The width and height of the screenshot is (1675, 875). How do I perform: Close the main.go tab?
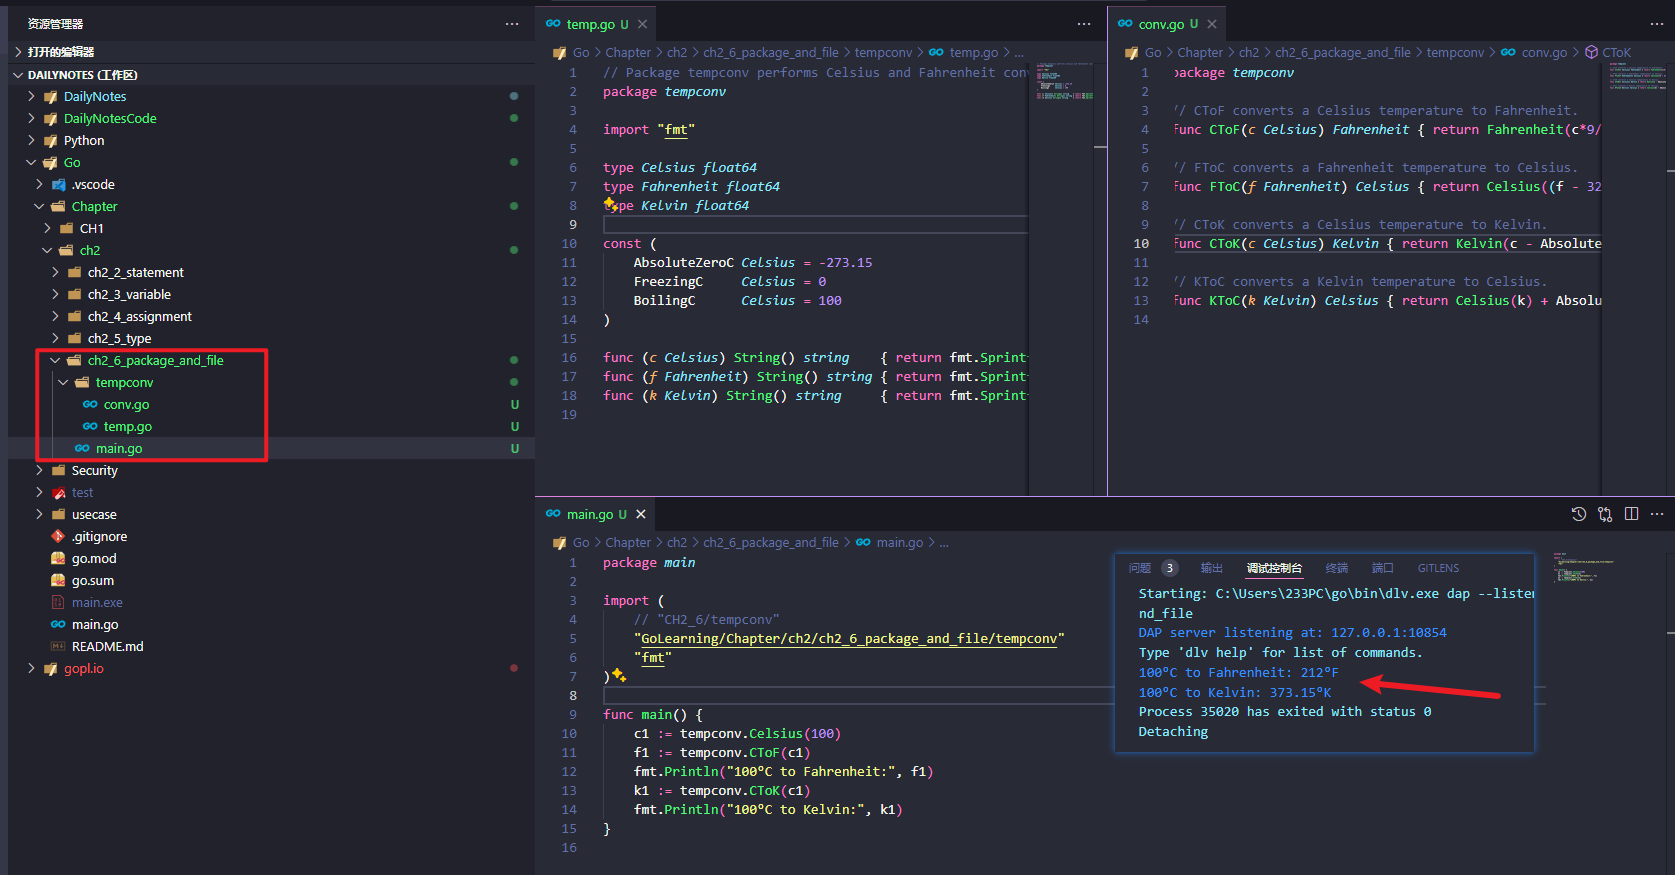(641, 514)
